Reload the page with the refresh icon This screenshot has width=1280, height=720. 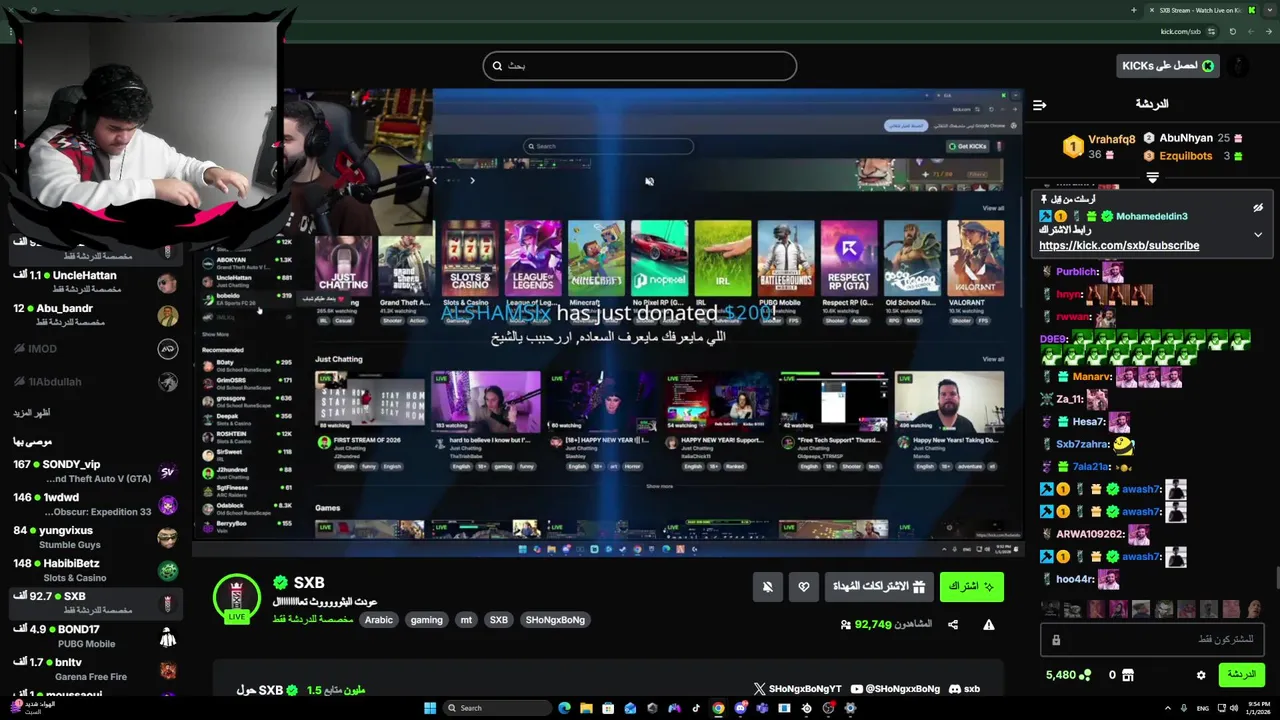pos(1233,31)
